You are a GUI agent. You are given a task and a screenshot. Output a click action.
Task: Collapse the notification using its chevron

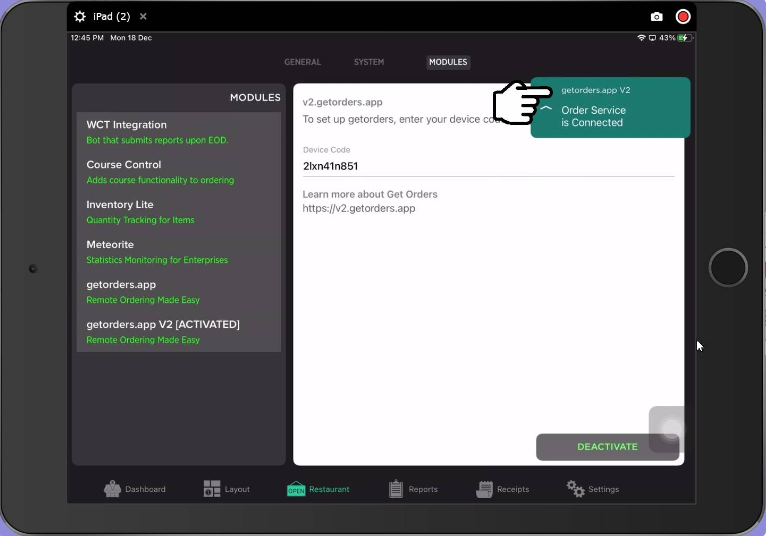click(x=546, y=108)
